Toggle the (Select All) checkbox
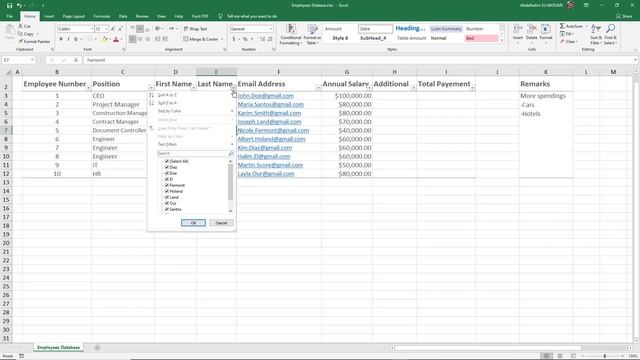The width and height of the screenshot is (640, 360). (x=167, y=161)
